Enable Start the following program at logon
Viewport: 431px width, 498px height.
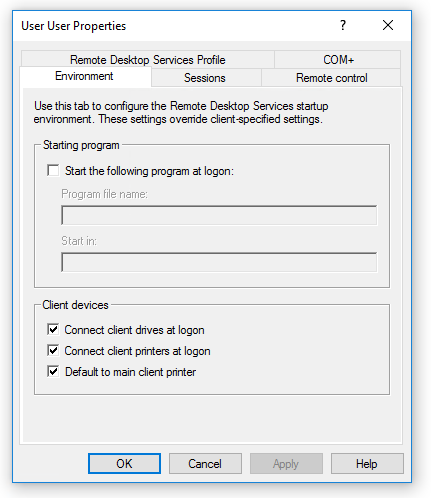point(53,170)
